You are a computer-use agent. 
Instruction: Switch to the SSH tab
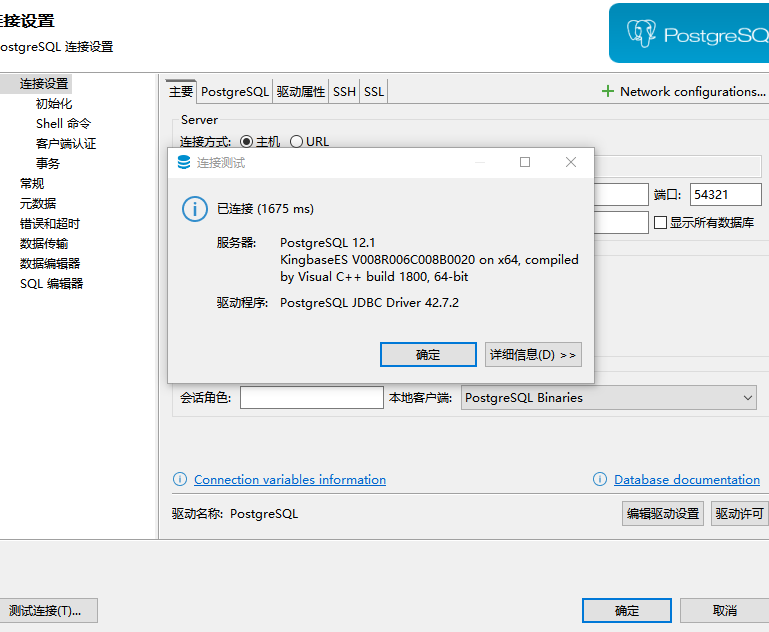coord(344,92)
